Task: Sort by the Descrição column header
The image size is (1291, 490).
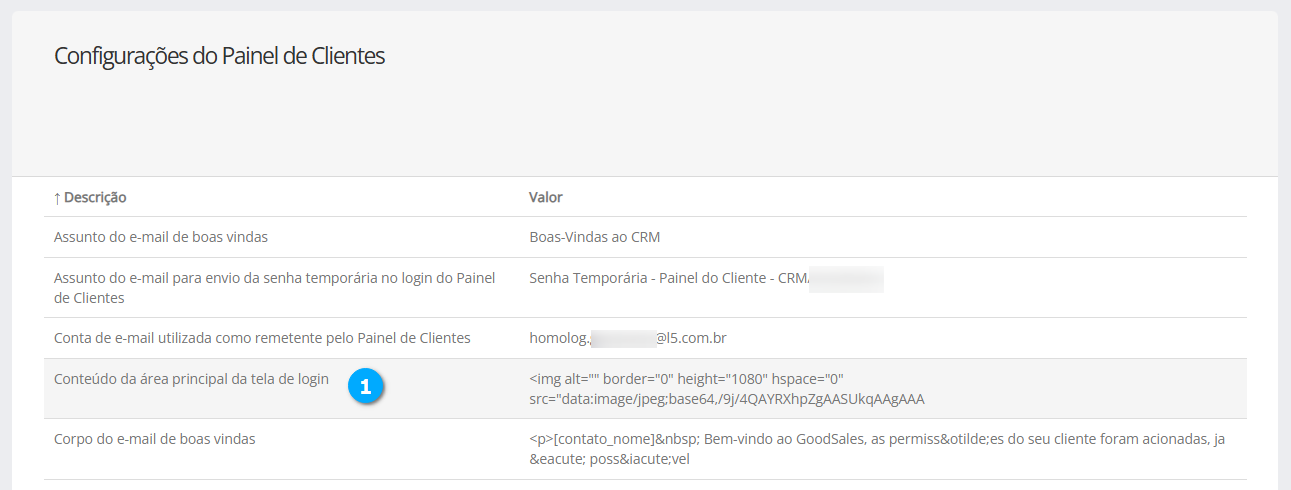Action: (95, 198)
